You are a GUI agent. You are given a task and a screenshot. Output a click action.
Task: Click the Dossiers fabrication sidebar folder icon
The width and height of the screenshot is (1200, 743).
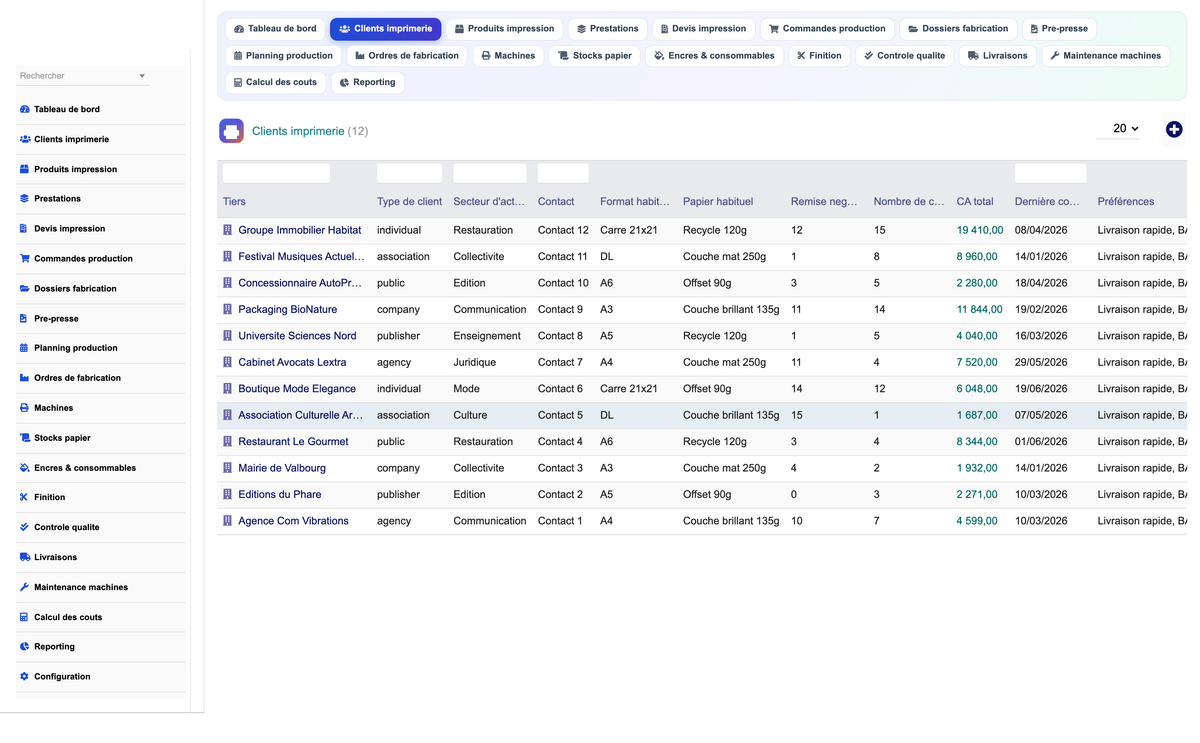pyautogui.click(x=25, y=288)
